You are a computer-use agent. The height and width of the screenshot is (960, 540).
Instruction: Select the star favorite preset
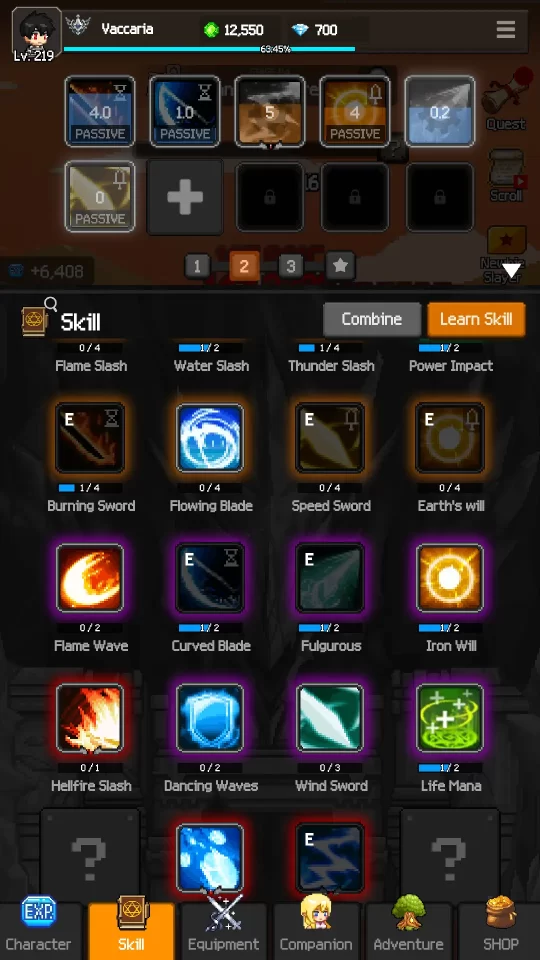[340, 266]
